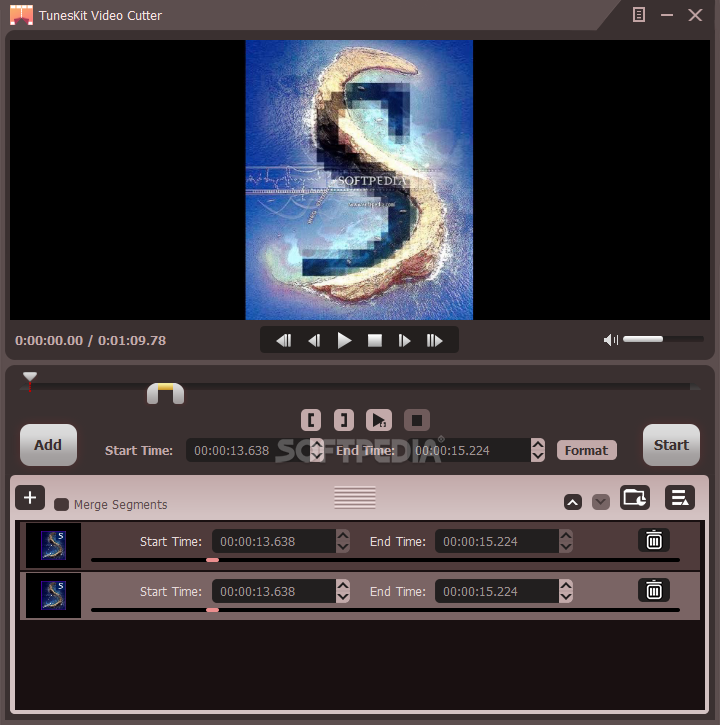
Task: Select the first segment thumbnail
Action: (x=54, y=546)
